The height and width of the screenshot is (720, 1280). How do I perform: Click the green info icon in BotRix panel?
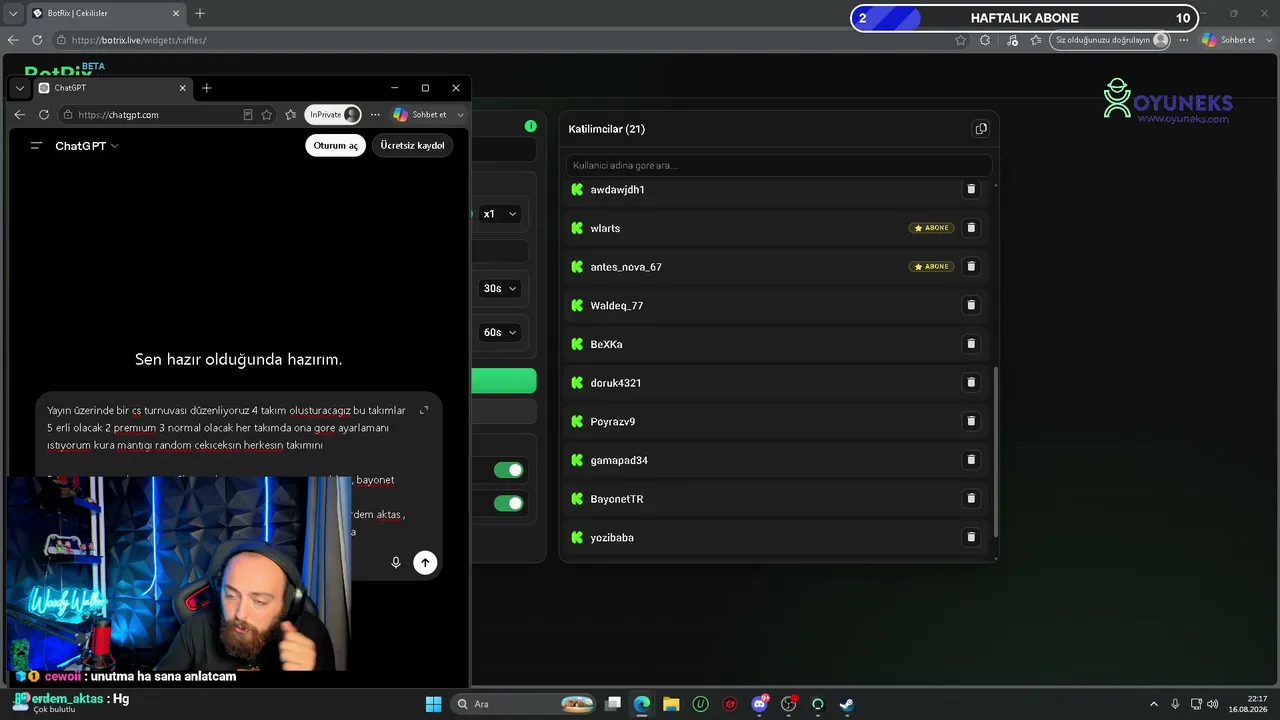coord(531,126)
